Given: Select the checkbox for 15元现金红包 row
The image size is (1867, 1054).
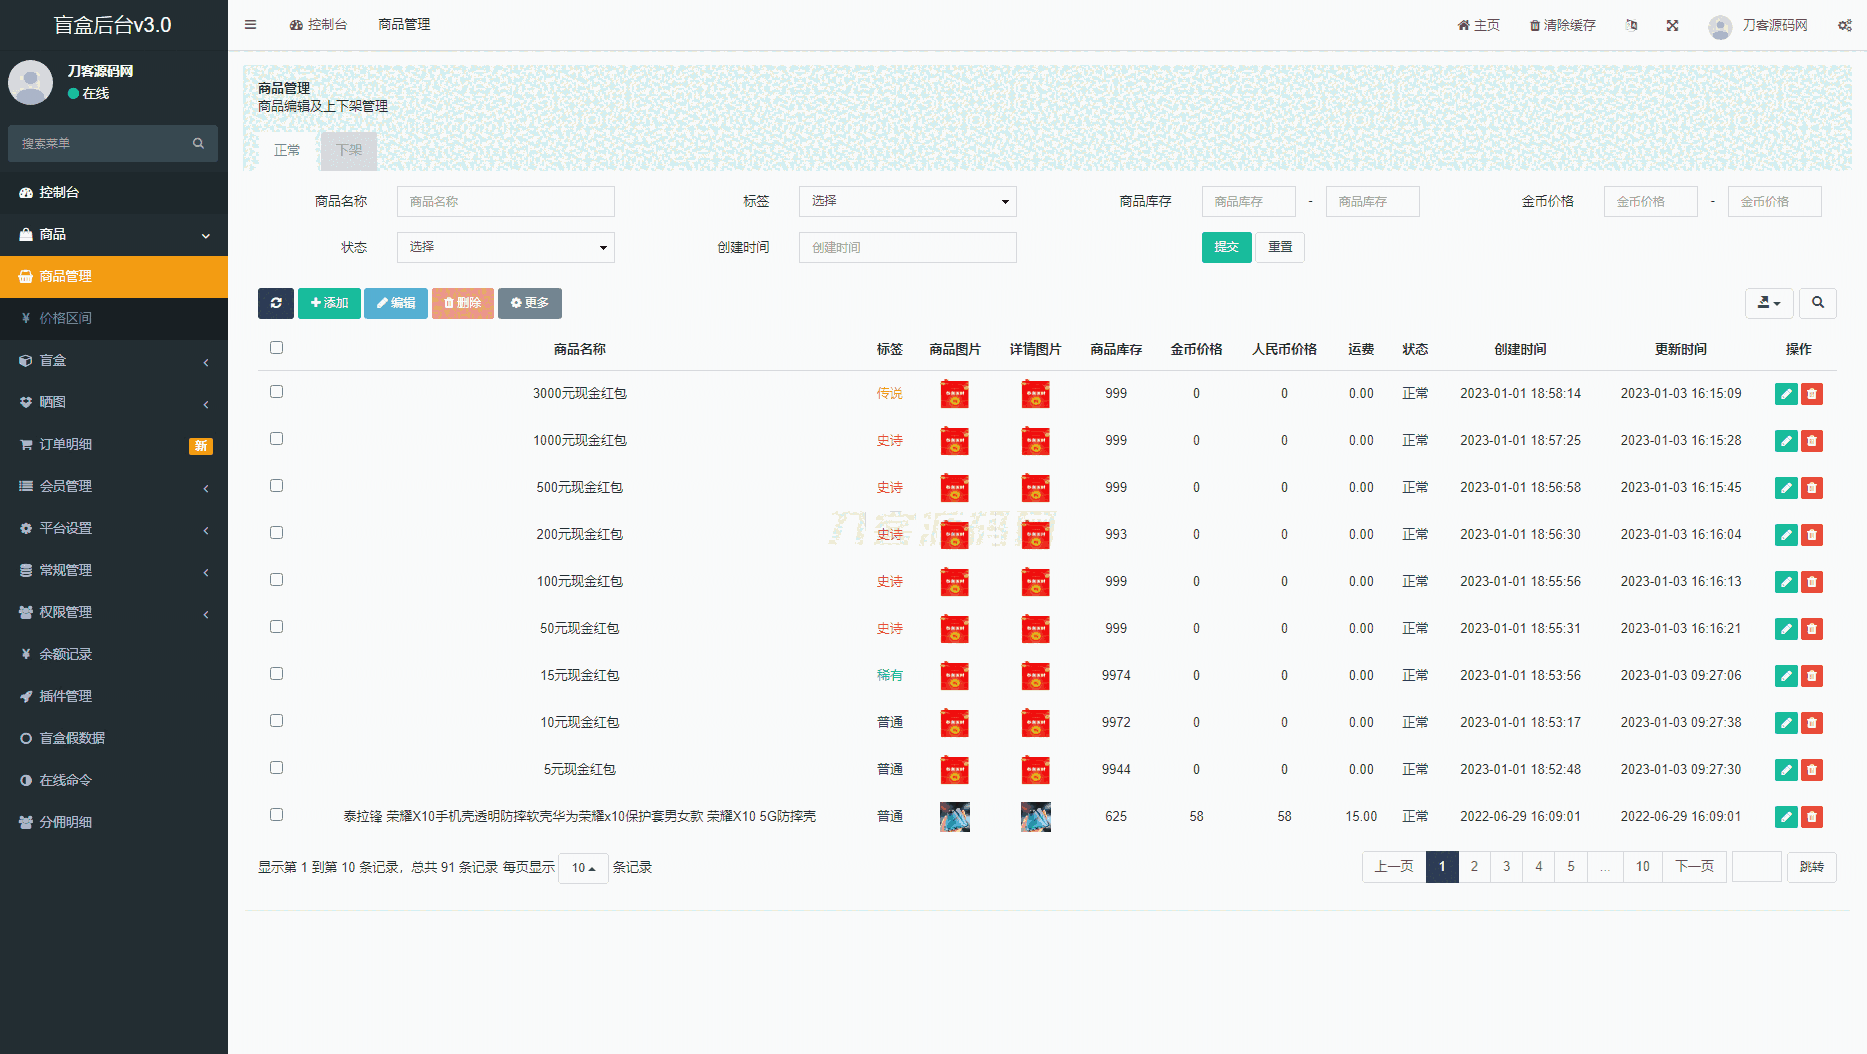Looking at the screenshot, I should coord(276,674).
